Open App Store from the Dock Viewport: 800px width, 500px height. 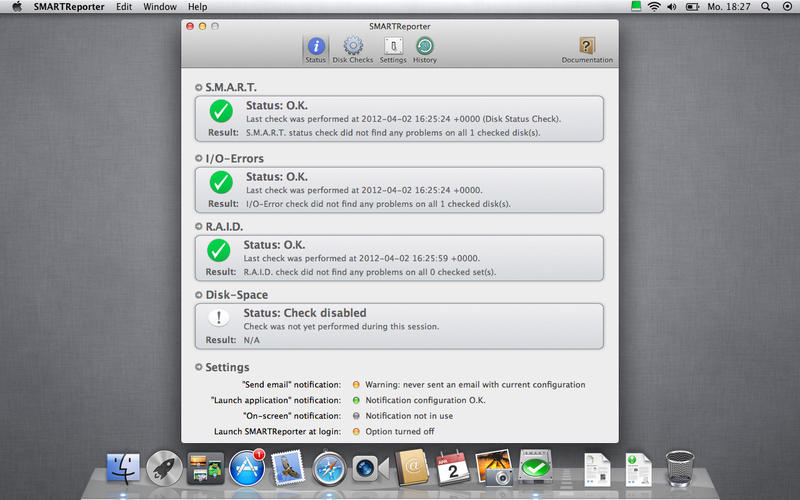tap(246, 466)
